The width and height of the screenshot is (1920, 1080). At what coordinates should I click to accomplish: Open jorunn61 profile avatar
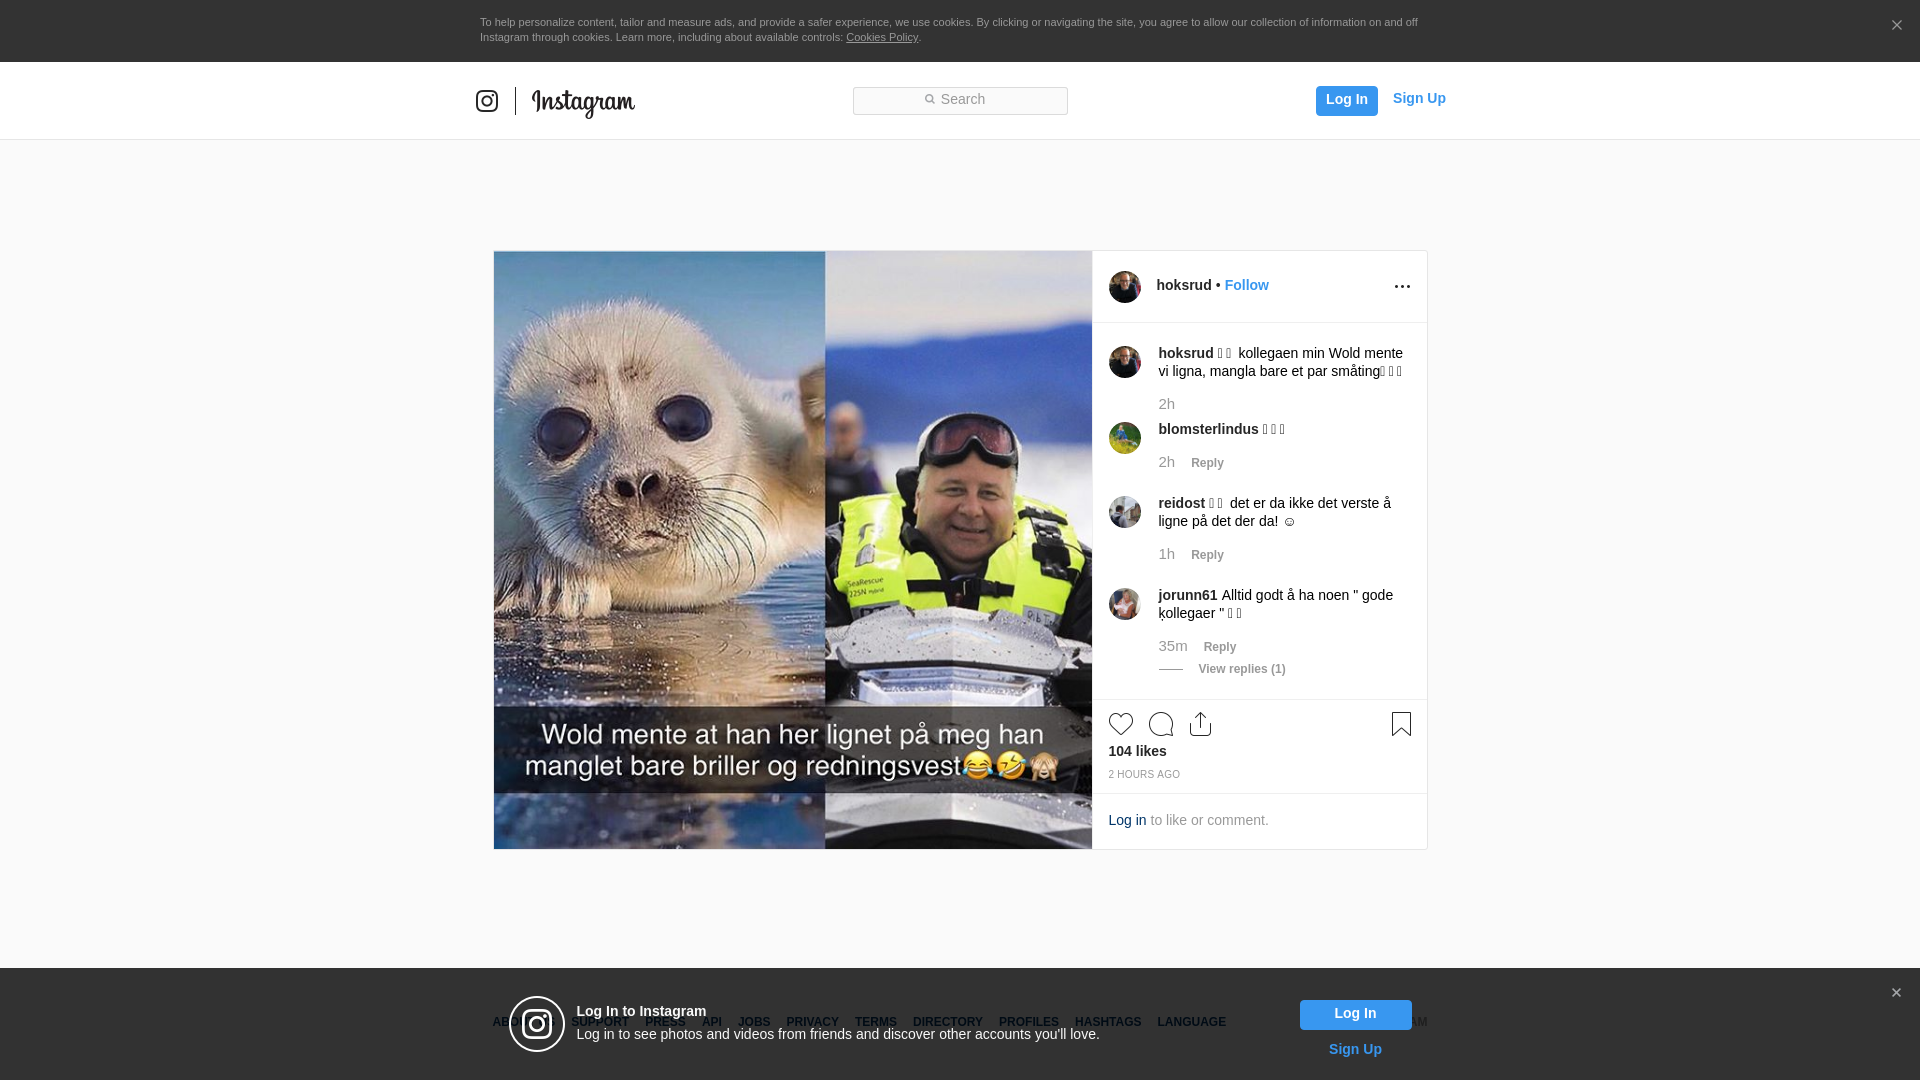(1125, 604)
